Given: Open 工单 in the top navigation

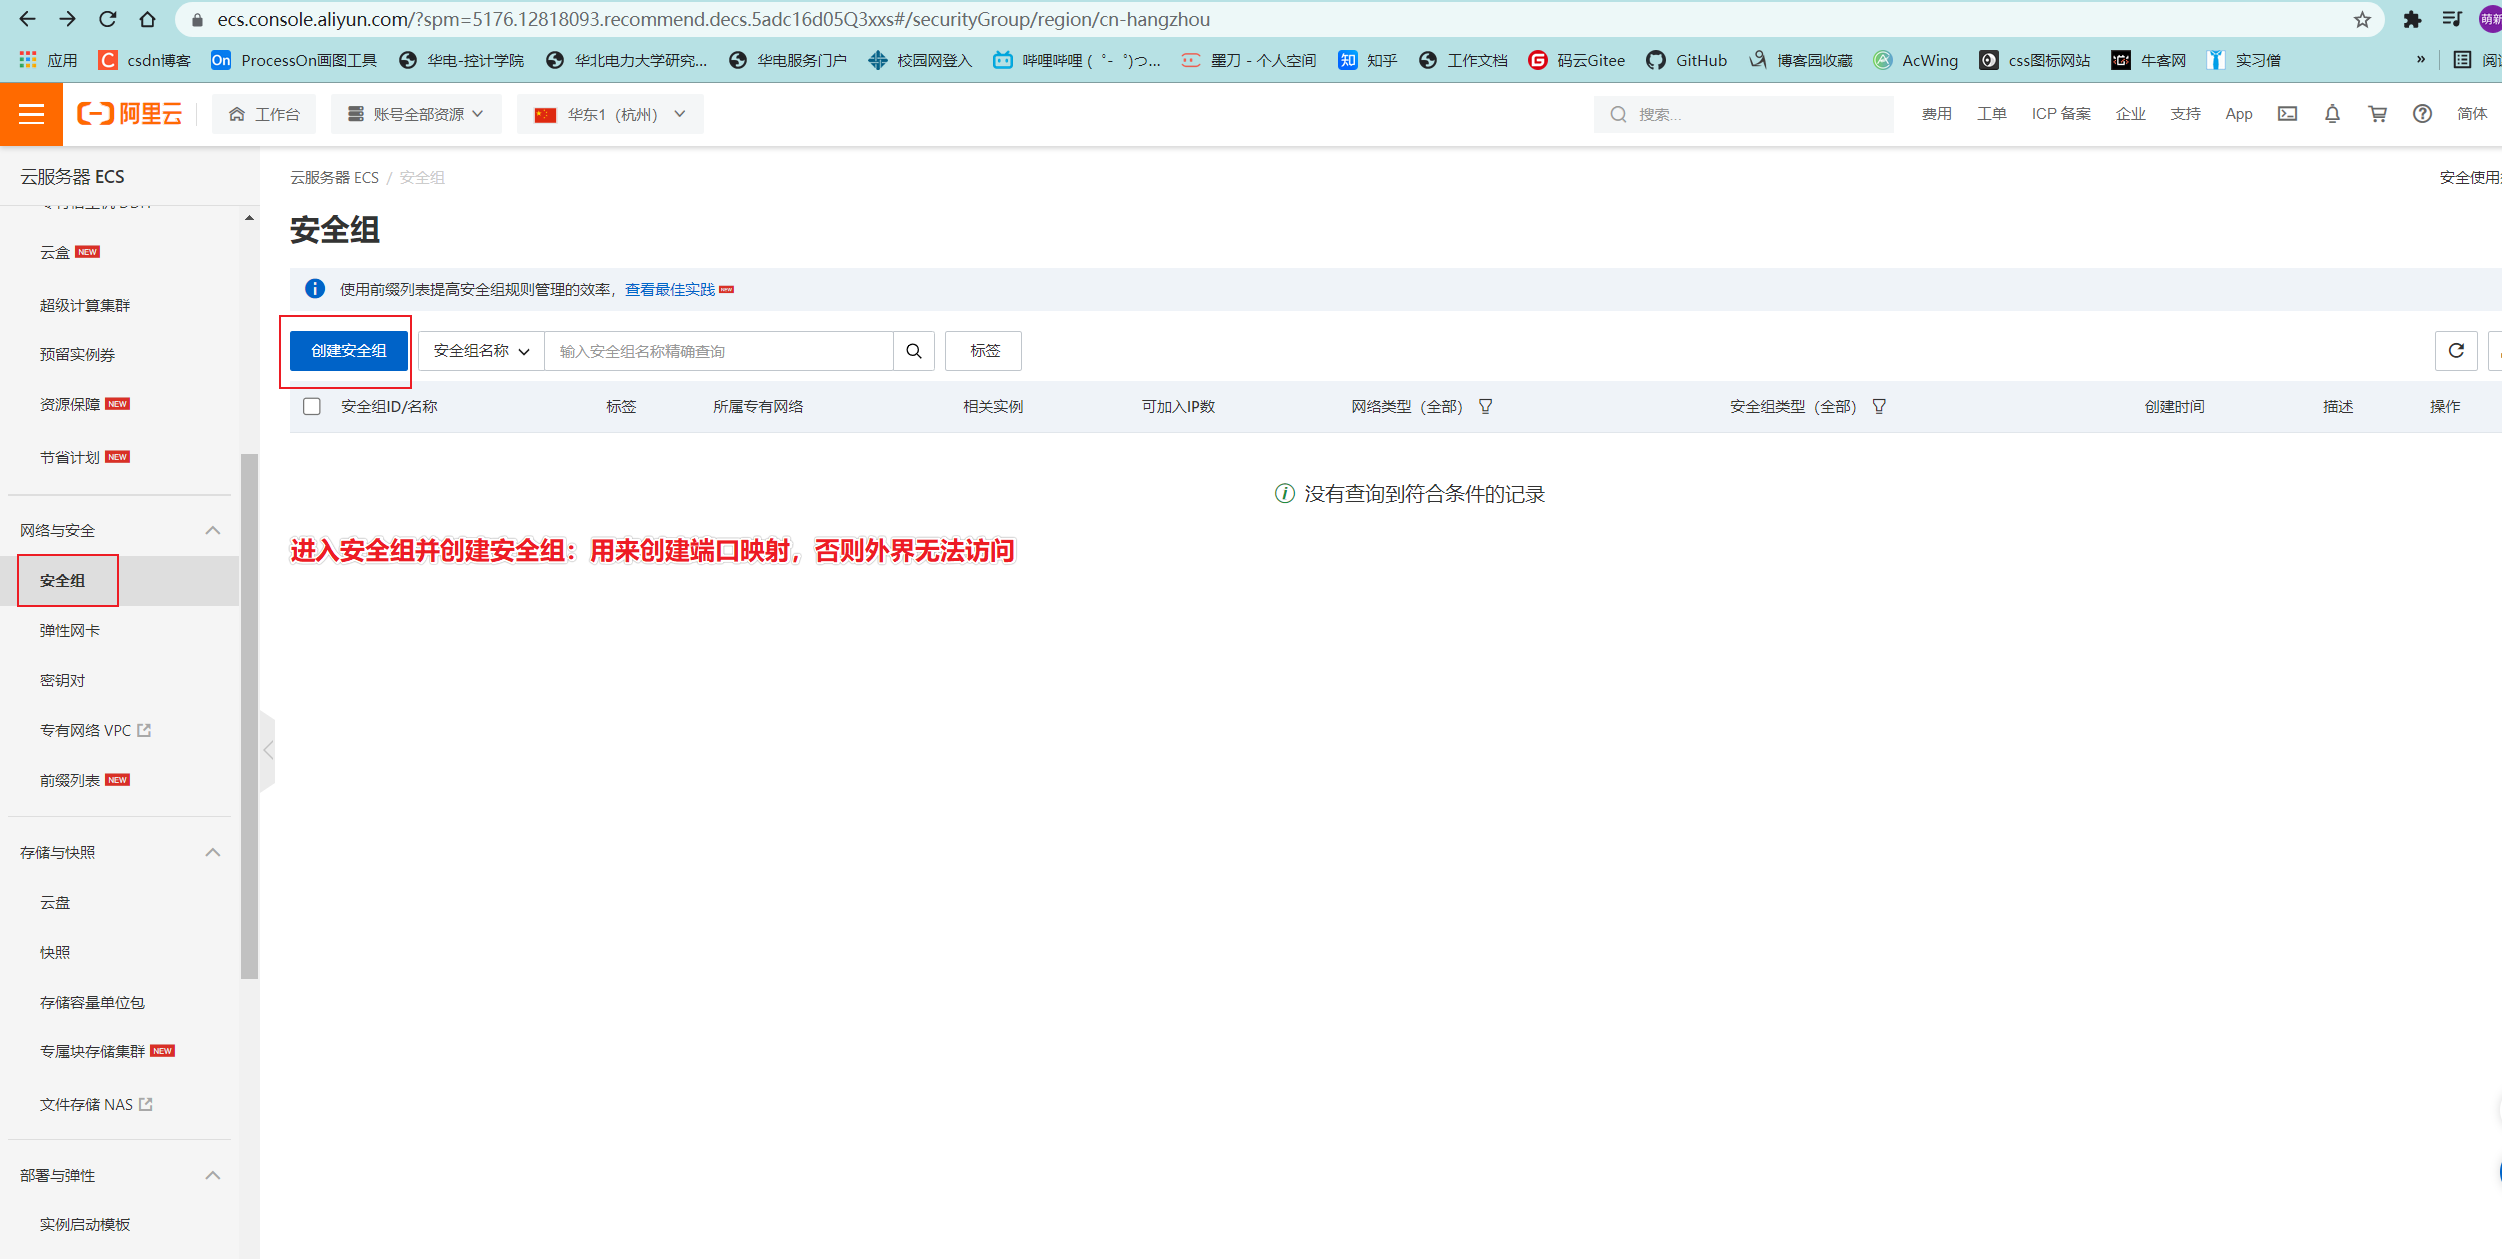Looking at the screenshot, I should tap(1991, 113).
